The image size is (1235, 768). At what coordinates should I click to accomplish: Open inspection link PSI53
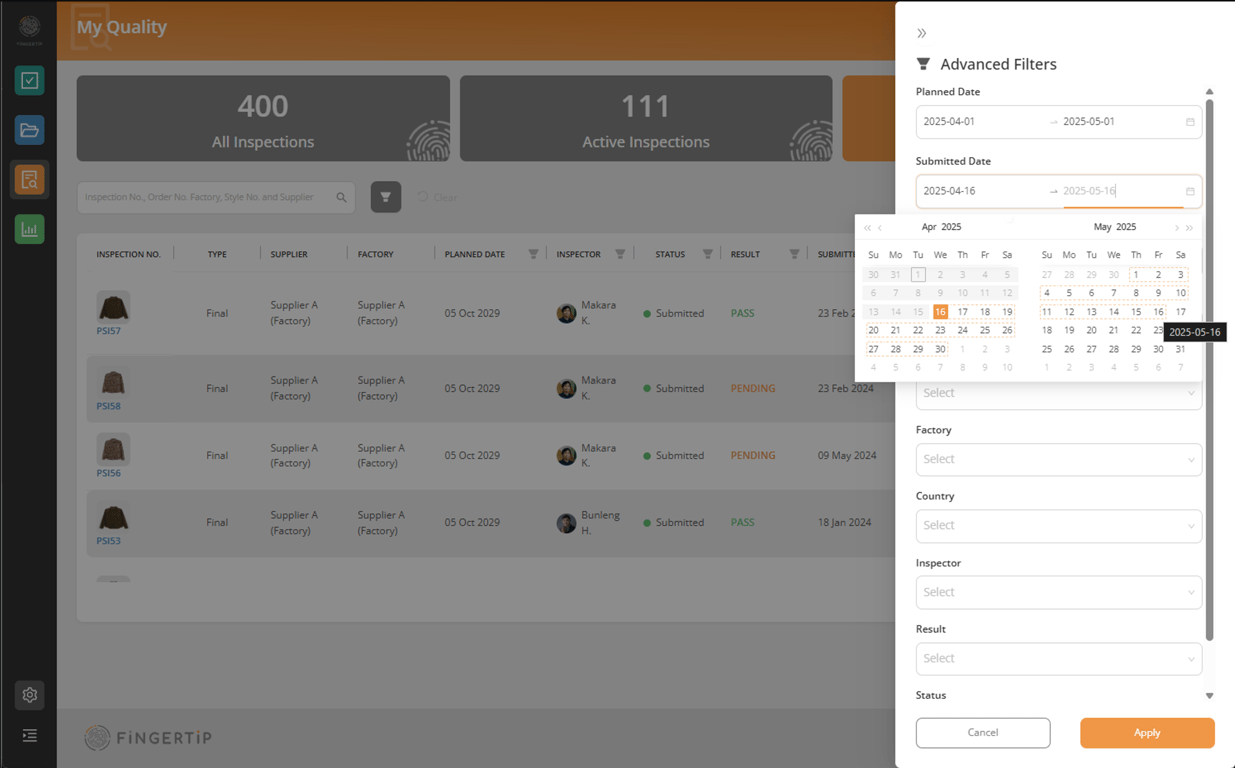[108, 541]
